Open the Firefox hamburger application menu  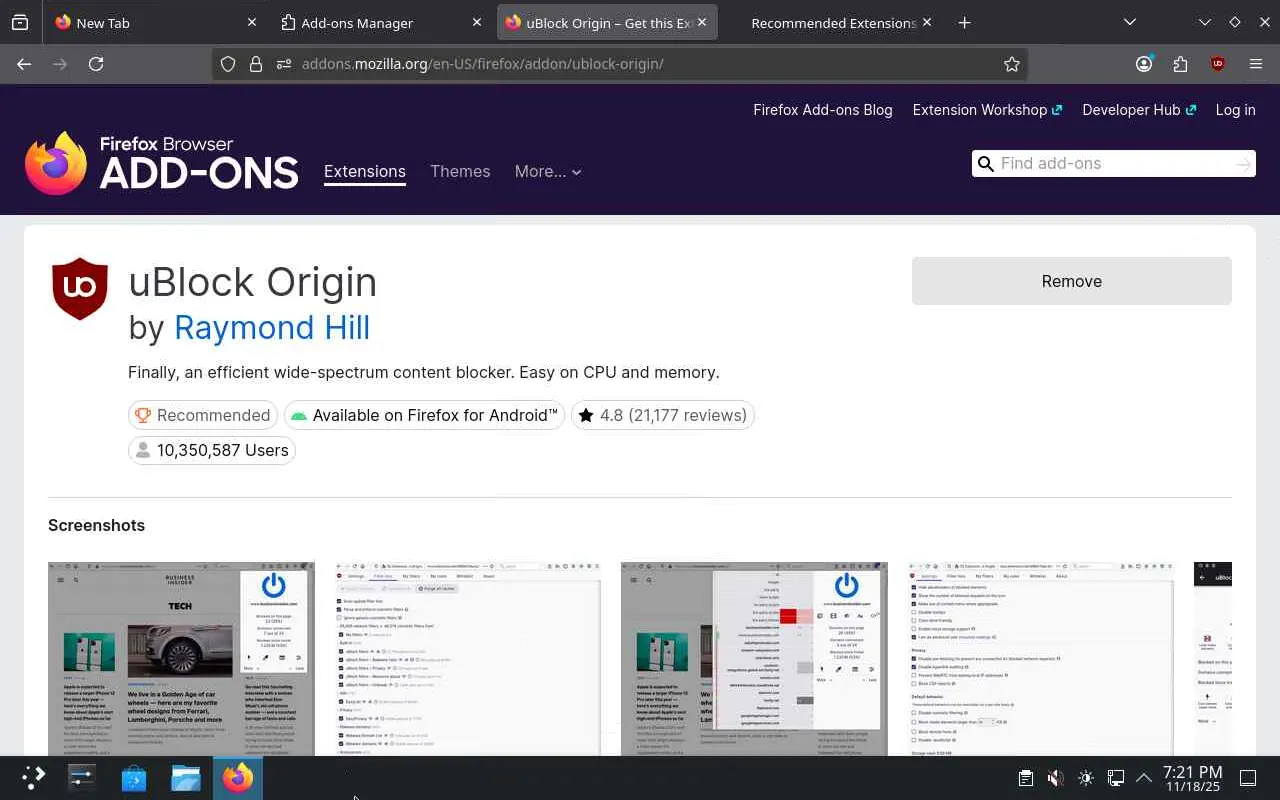tap(1256, 64)
